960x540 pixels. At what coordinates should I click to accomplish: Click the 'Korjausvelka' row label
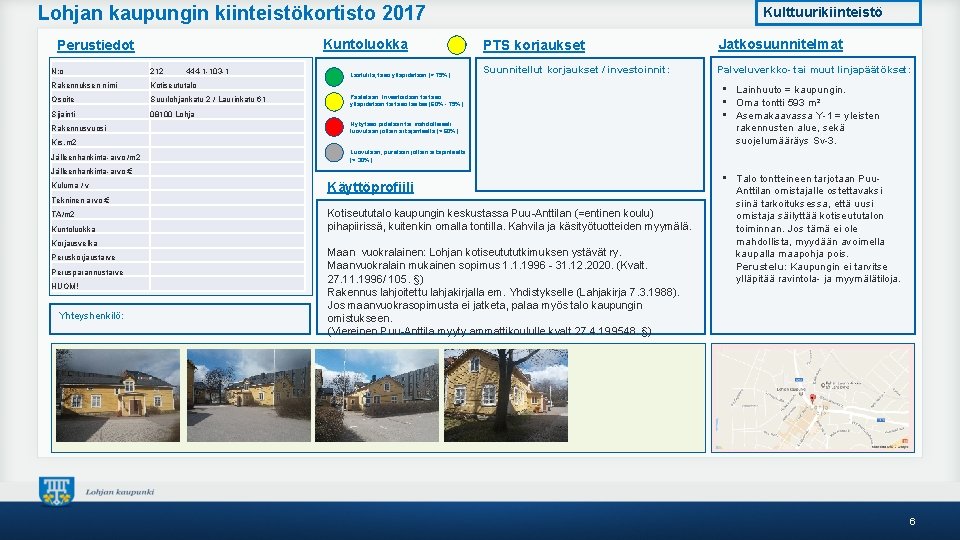tap(75, 243)
